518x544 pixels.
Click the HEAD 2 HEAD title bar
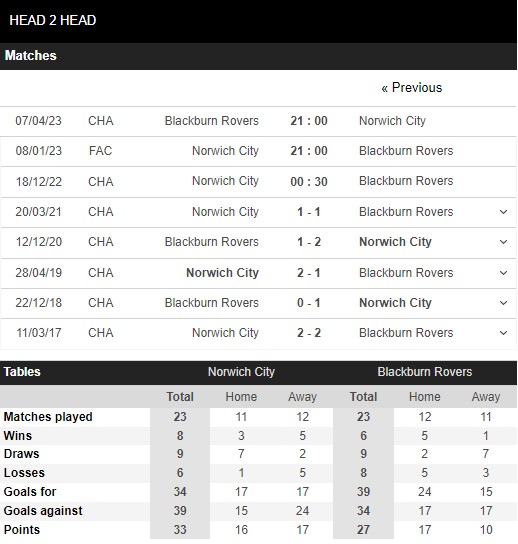[x=258, y=21]
